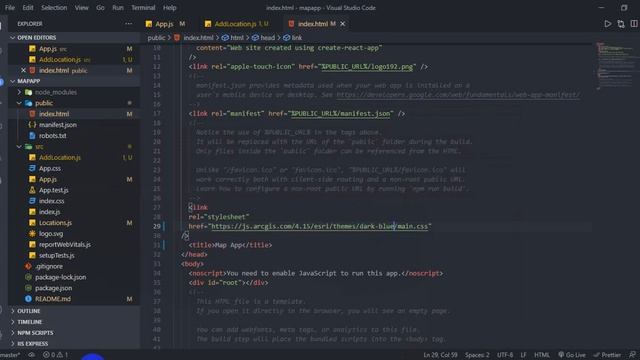Screen dimensions: 640x360
Task: Open logo.svg file
Action: (x=51, y=233)
